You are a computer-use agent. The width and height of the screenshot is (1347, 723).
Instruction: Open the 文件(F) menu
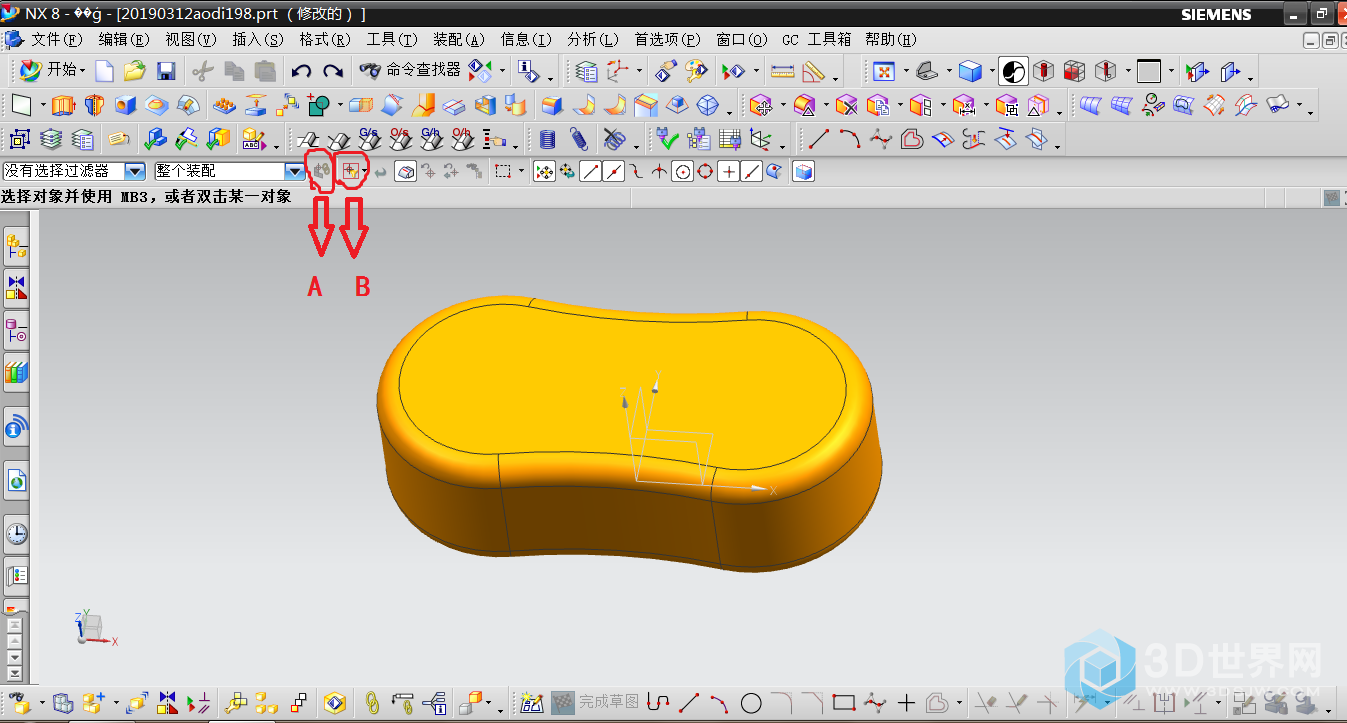pos(56,39)
